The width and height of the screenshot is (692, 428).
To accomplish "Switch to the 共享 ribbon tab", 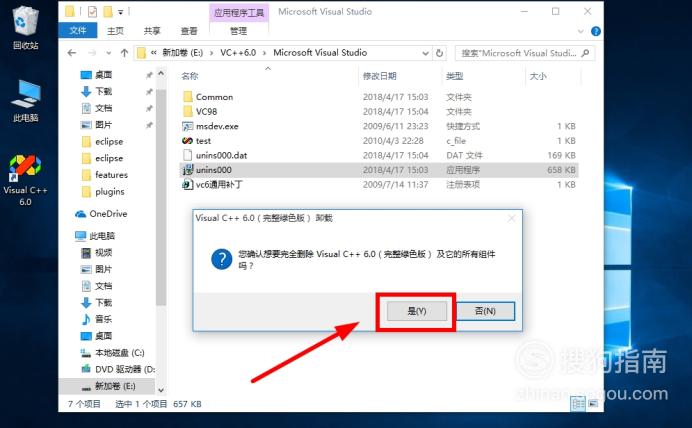I will click(152, 31).
